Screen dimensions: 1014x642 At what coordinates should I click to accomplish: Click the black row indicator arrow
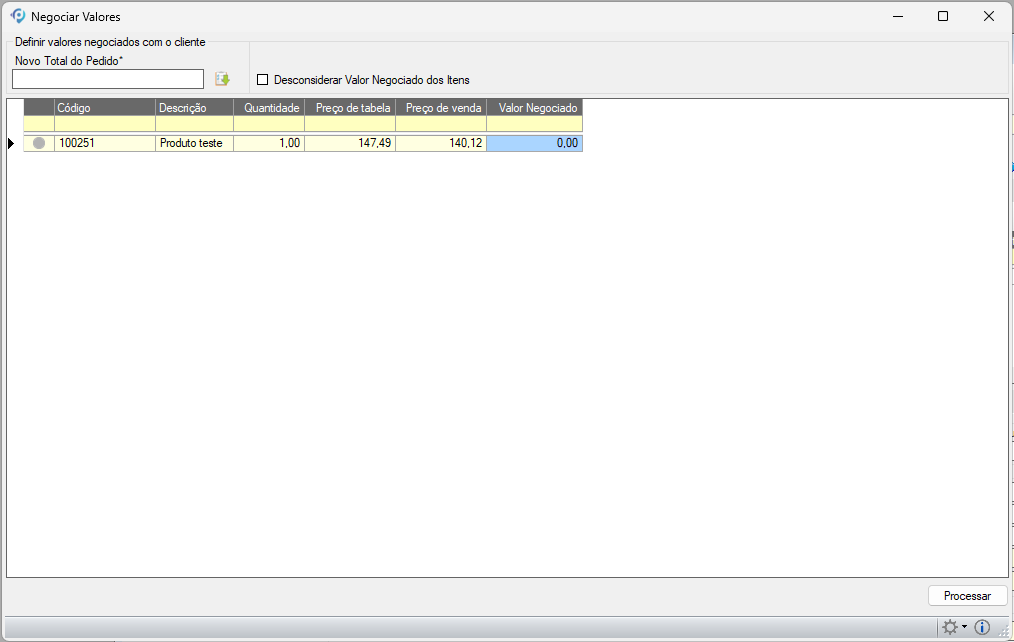pos(11,143)
